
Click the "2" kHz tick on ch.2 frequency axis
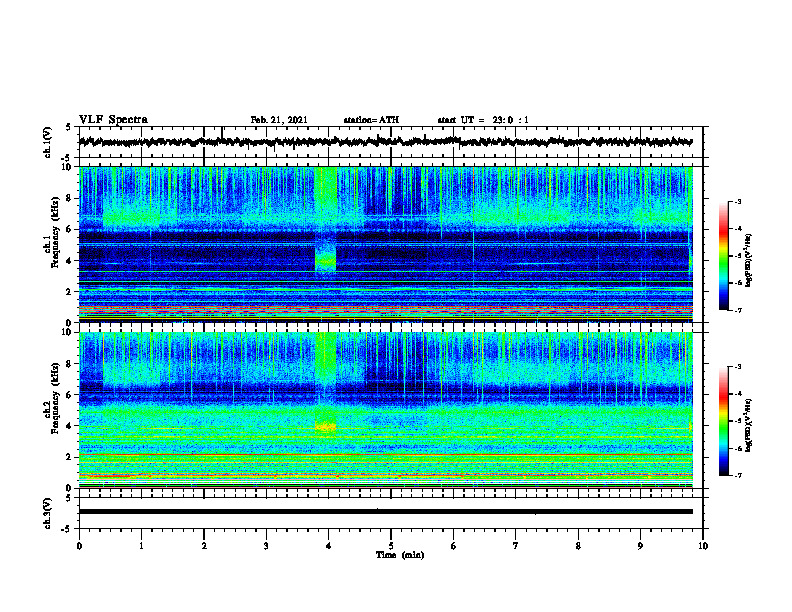coord(69,457)
